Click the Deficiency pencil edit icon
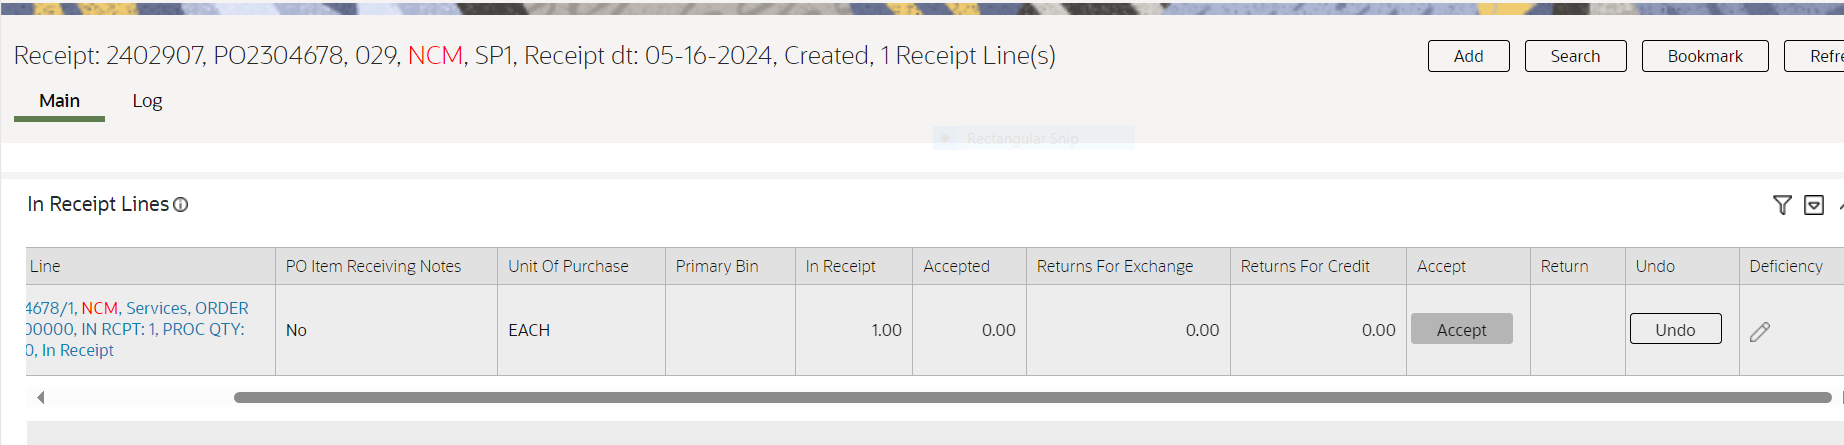 [x=1760, y=332]
